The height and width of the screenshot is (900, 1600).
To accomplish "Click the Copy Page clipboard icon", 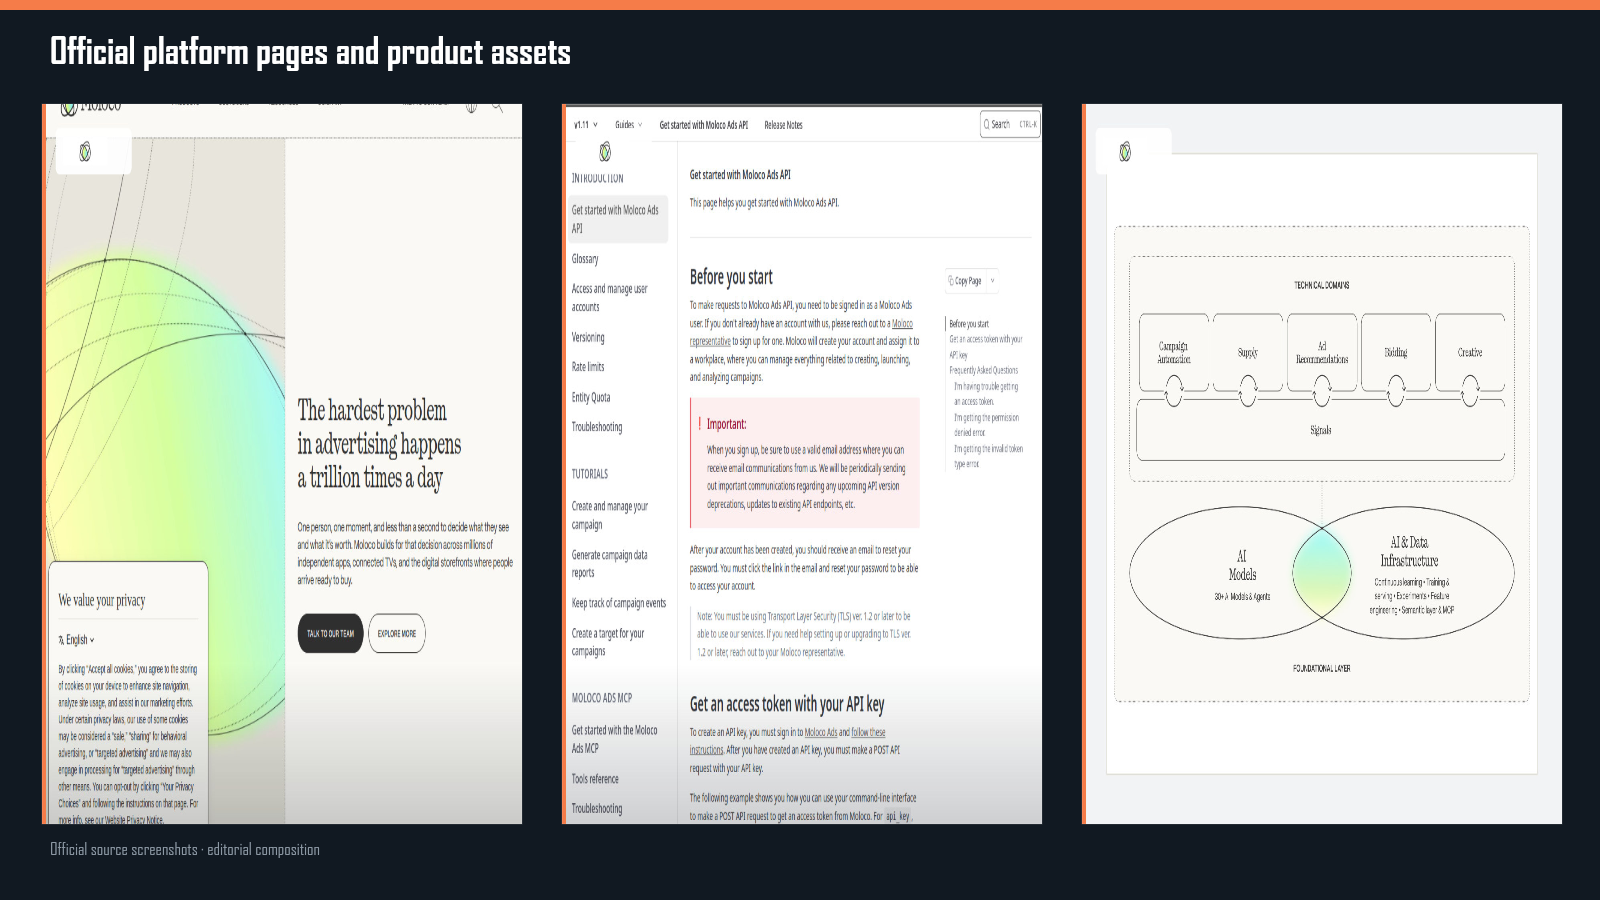I will coord(951,281).
